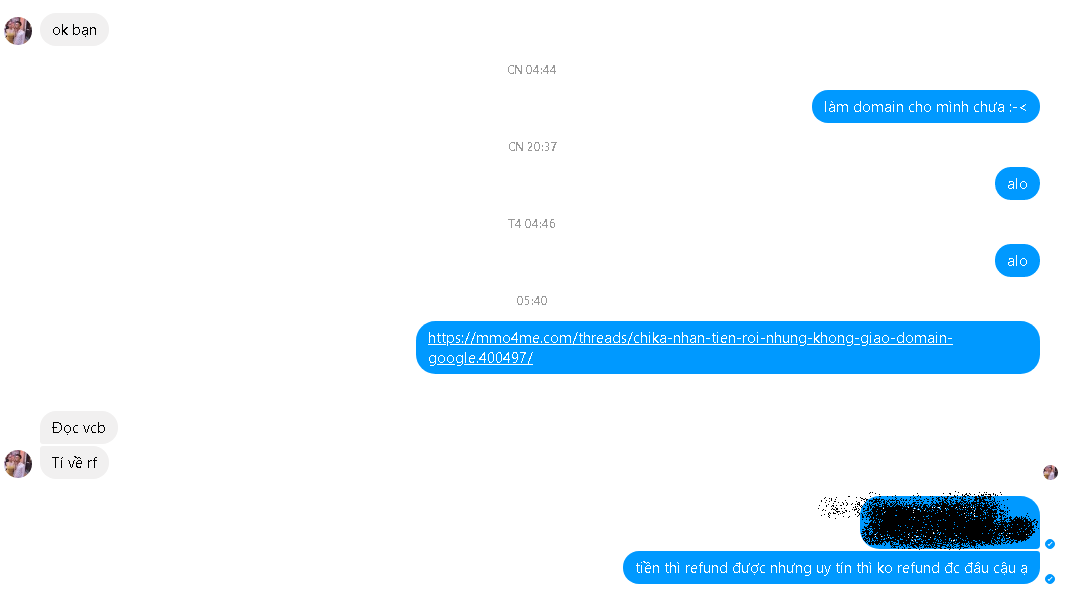Viewport: 1066px width, 596px height.
Task: Select the 'tiền thì refund được' message
Action: [x=831, y=567]
